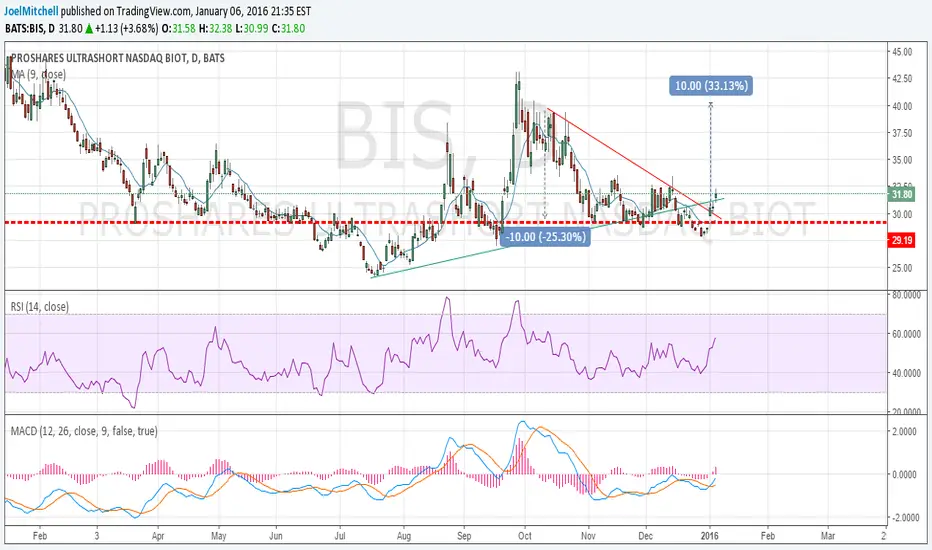Select the MA (9, close) indicator label

(x=39, y=74)
